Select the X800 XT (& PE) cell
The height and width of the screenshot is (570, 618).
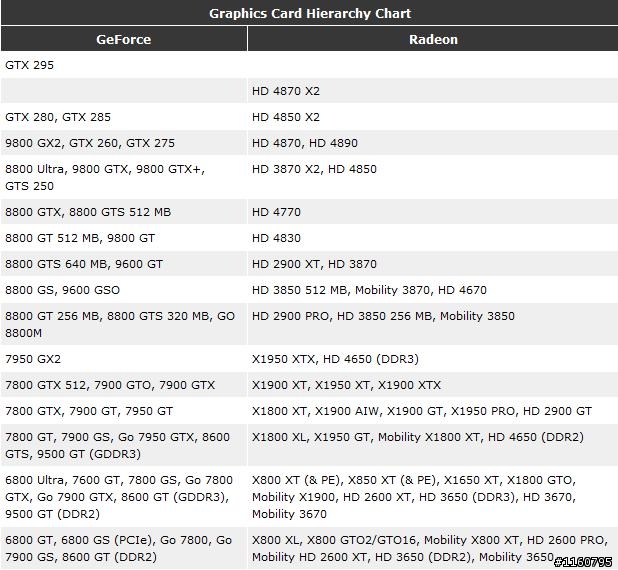tap(433, 497)
